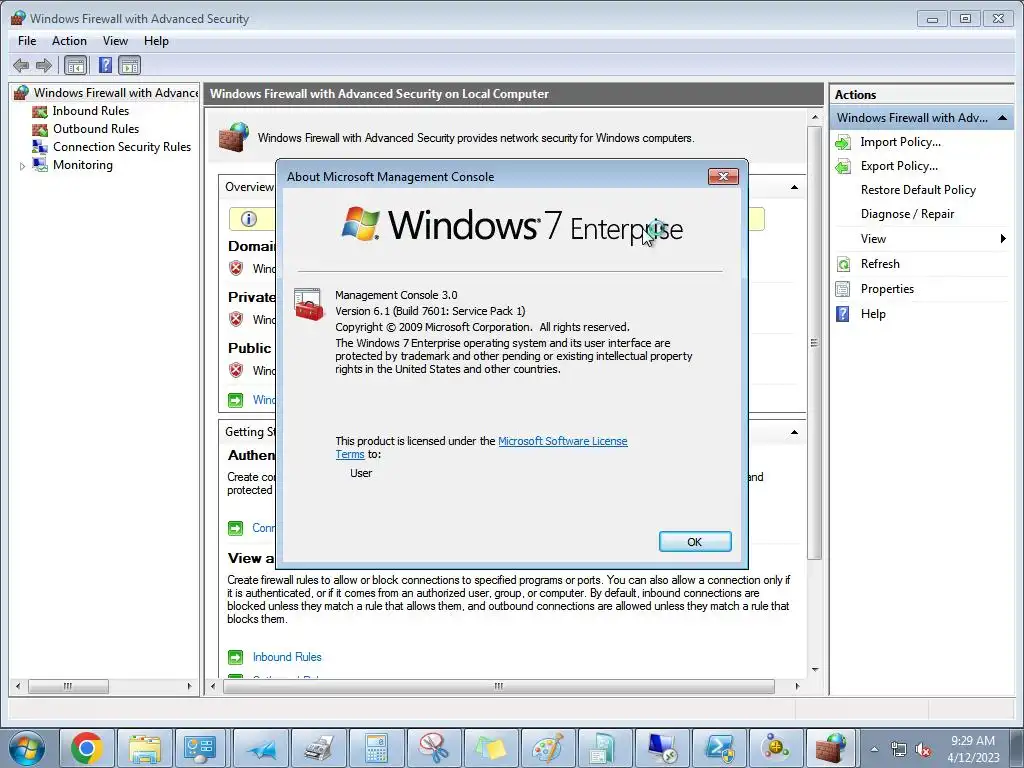Open the View menu
1024x768 pixels.
115,40
